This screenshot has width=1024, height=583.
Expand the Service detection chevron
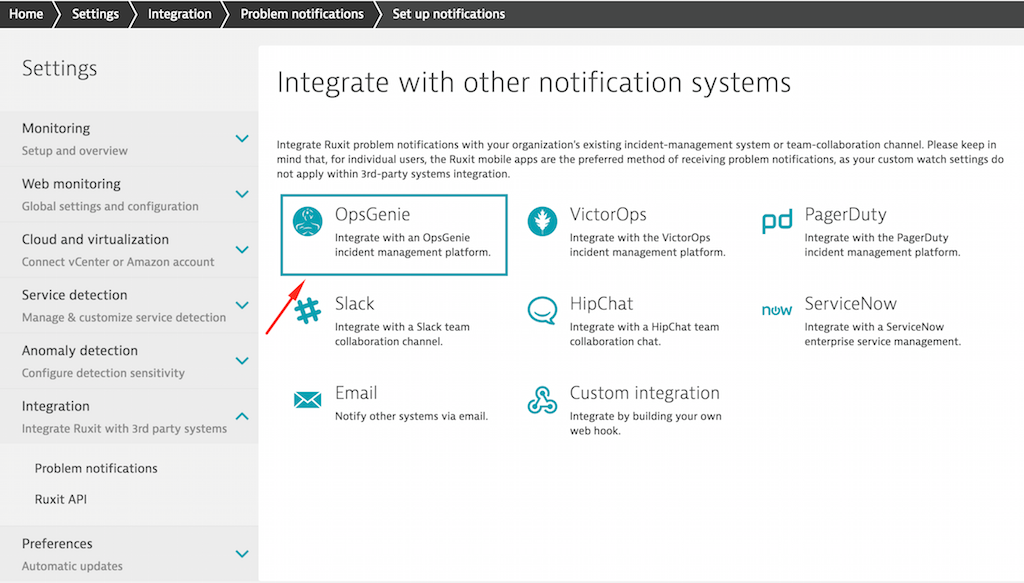tap(242, 305)
